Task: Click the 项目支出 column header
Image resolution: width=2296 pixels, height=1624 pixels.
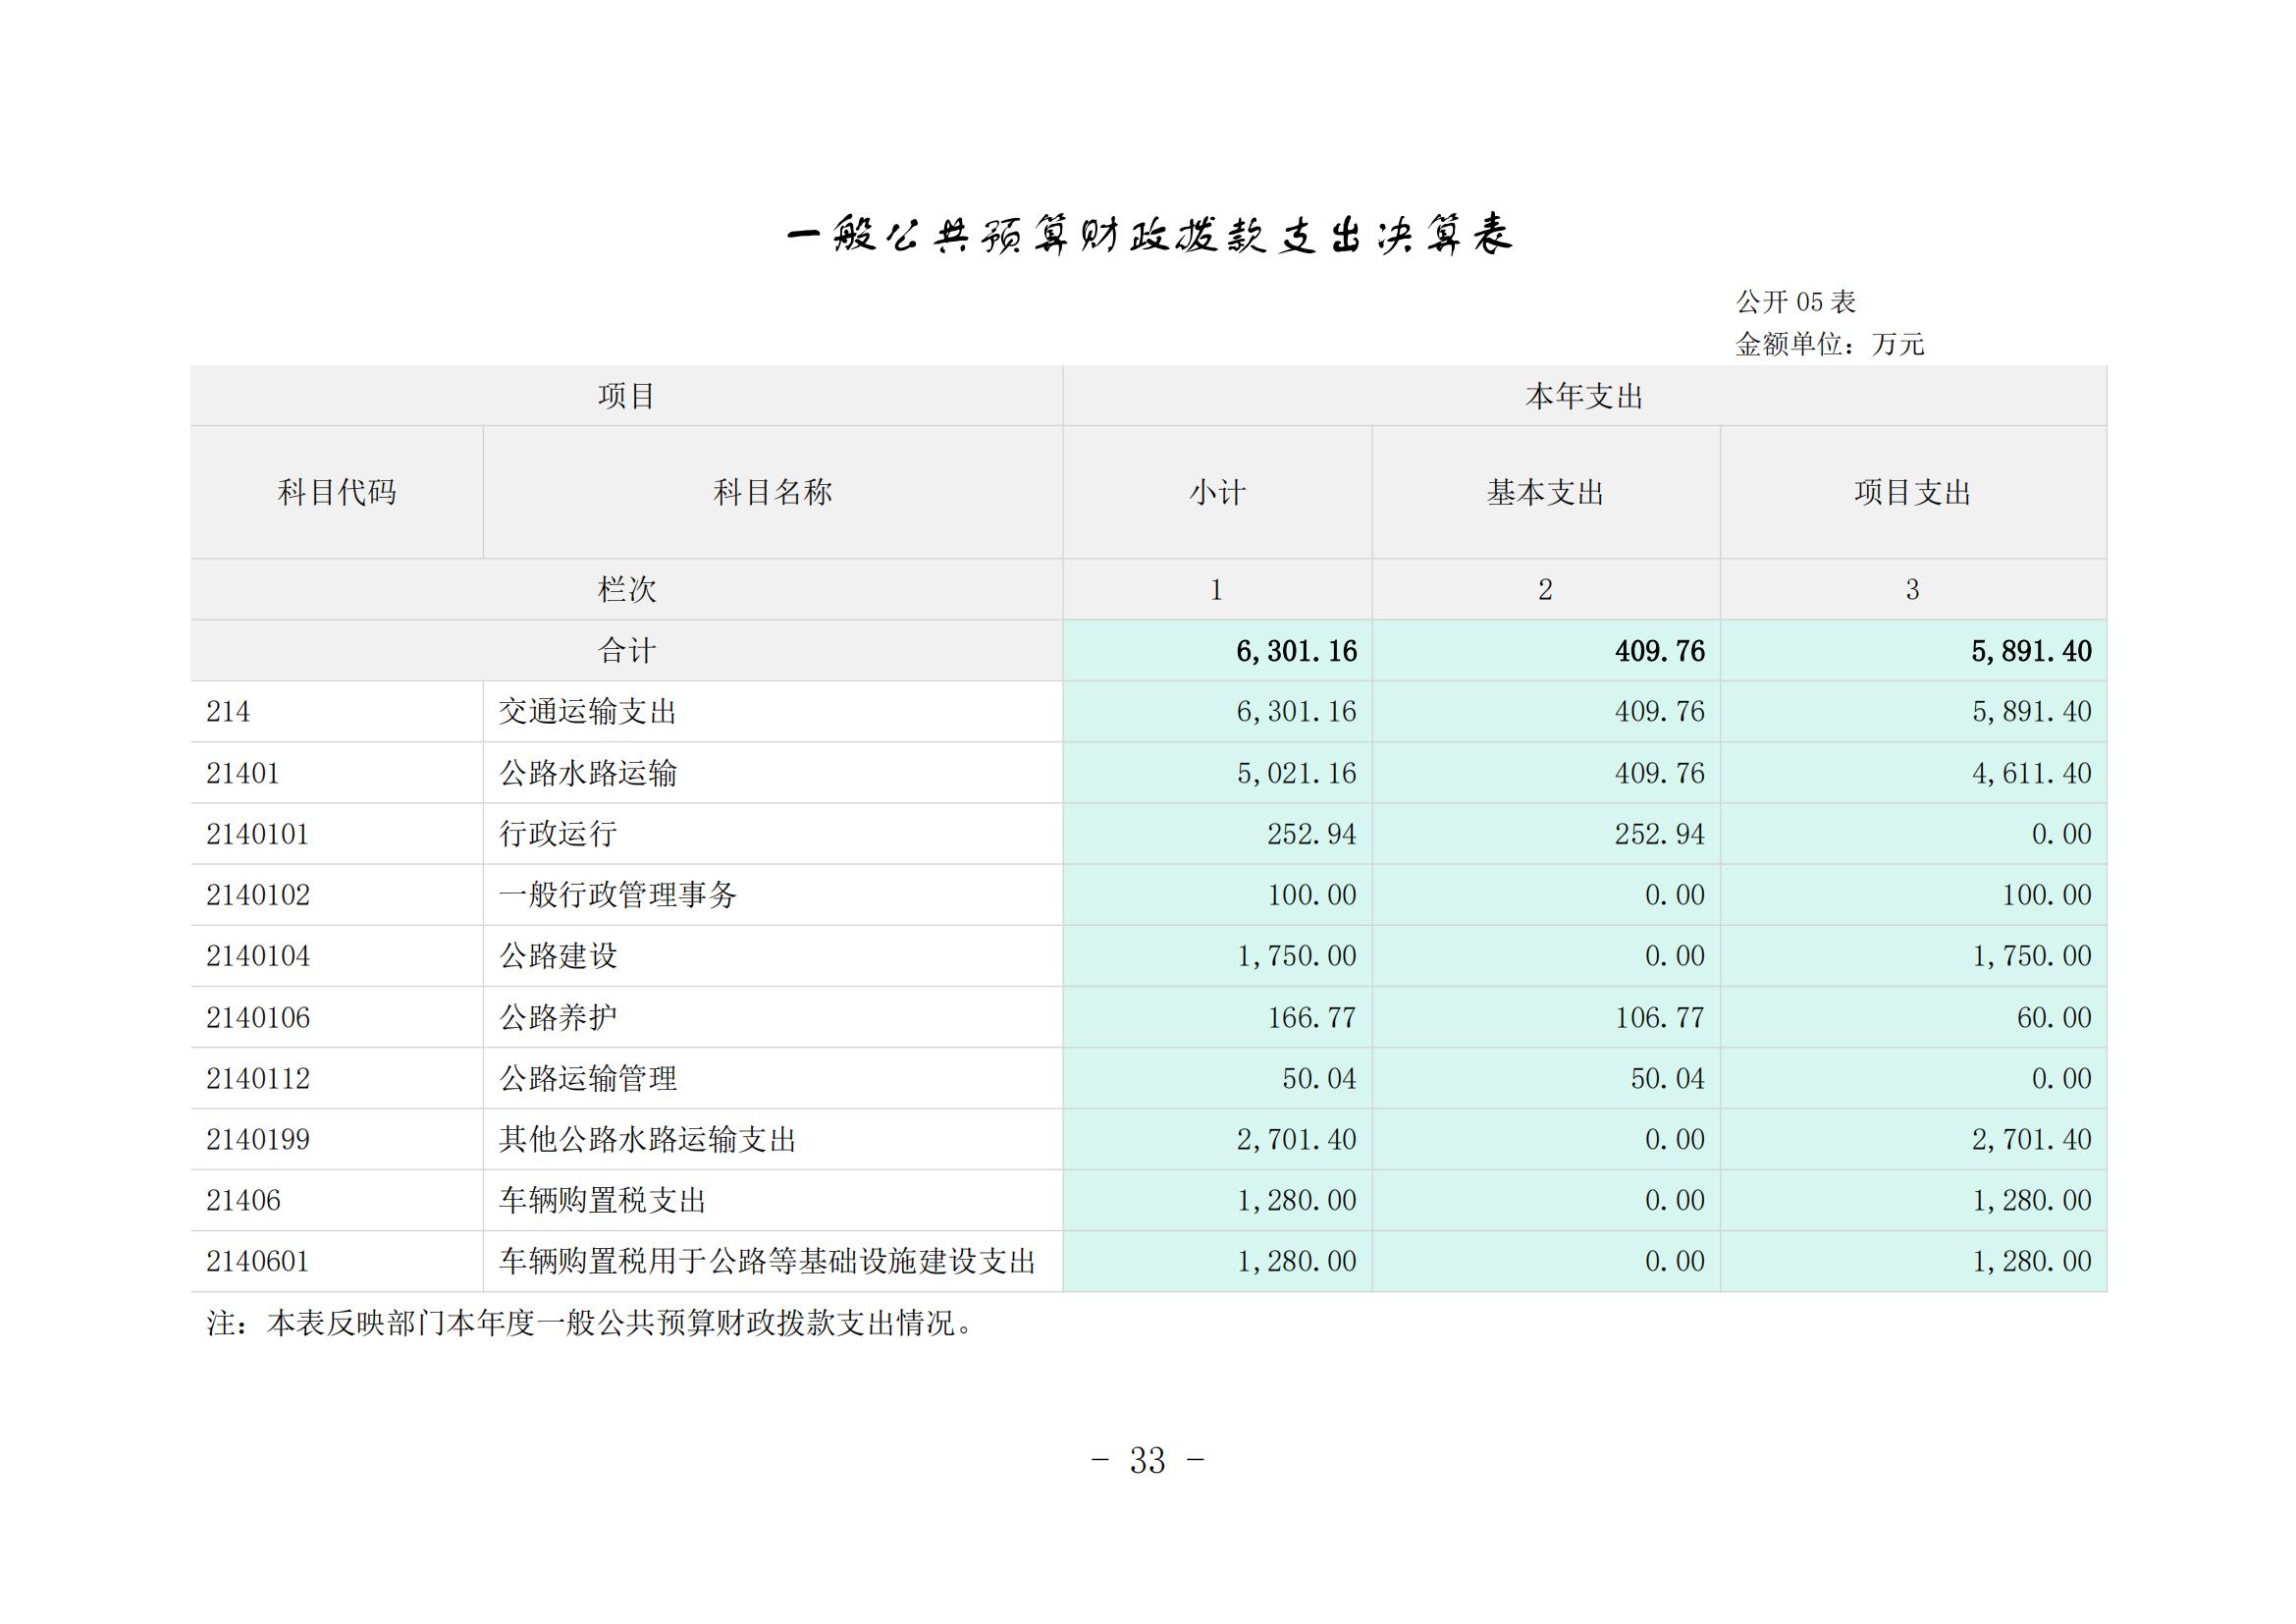Action: pyautogui.click(x=1913, y=492)
